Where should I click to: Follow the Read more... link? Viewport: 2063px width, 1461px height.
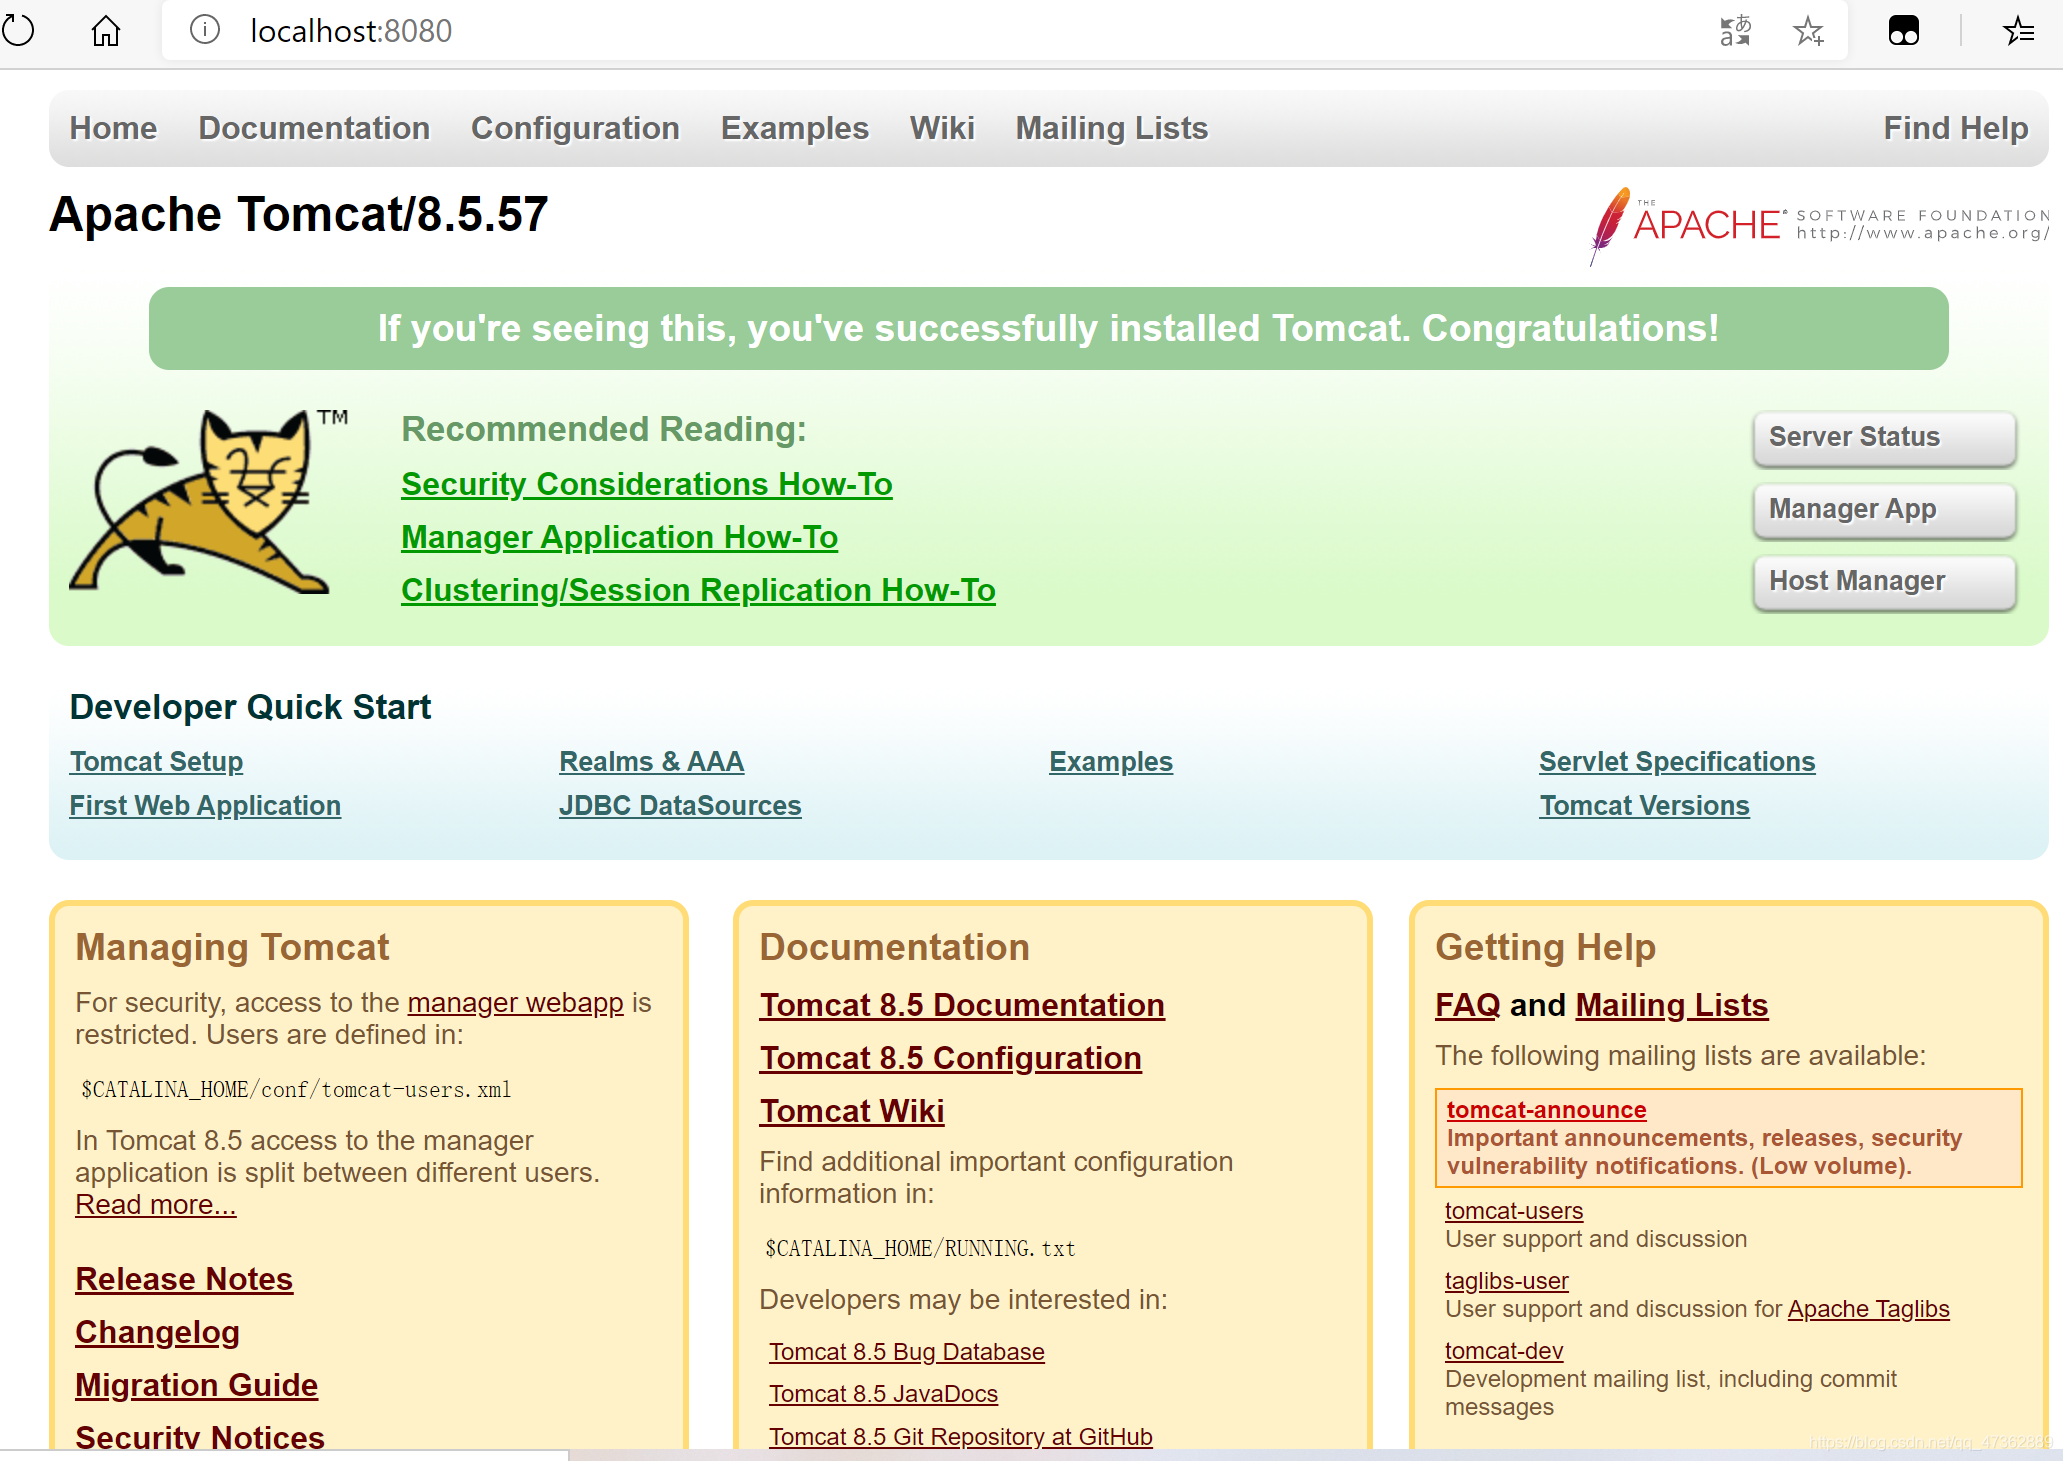(x=155, y=1204)
